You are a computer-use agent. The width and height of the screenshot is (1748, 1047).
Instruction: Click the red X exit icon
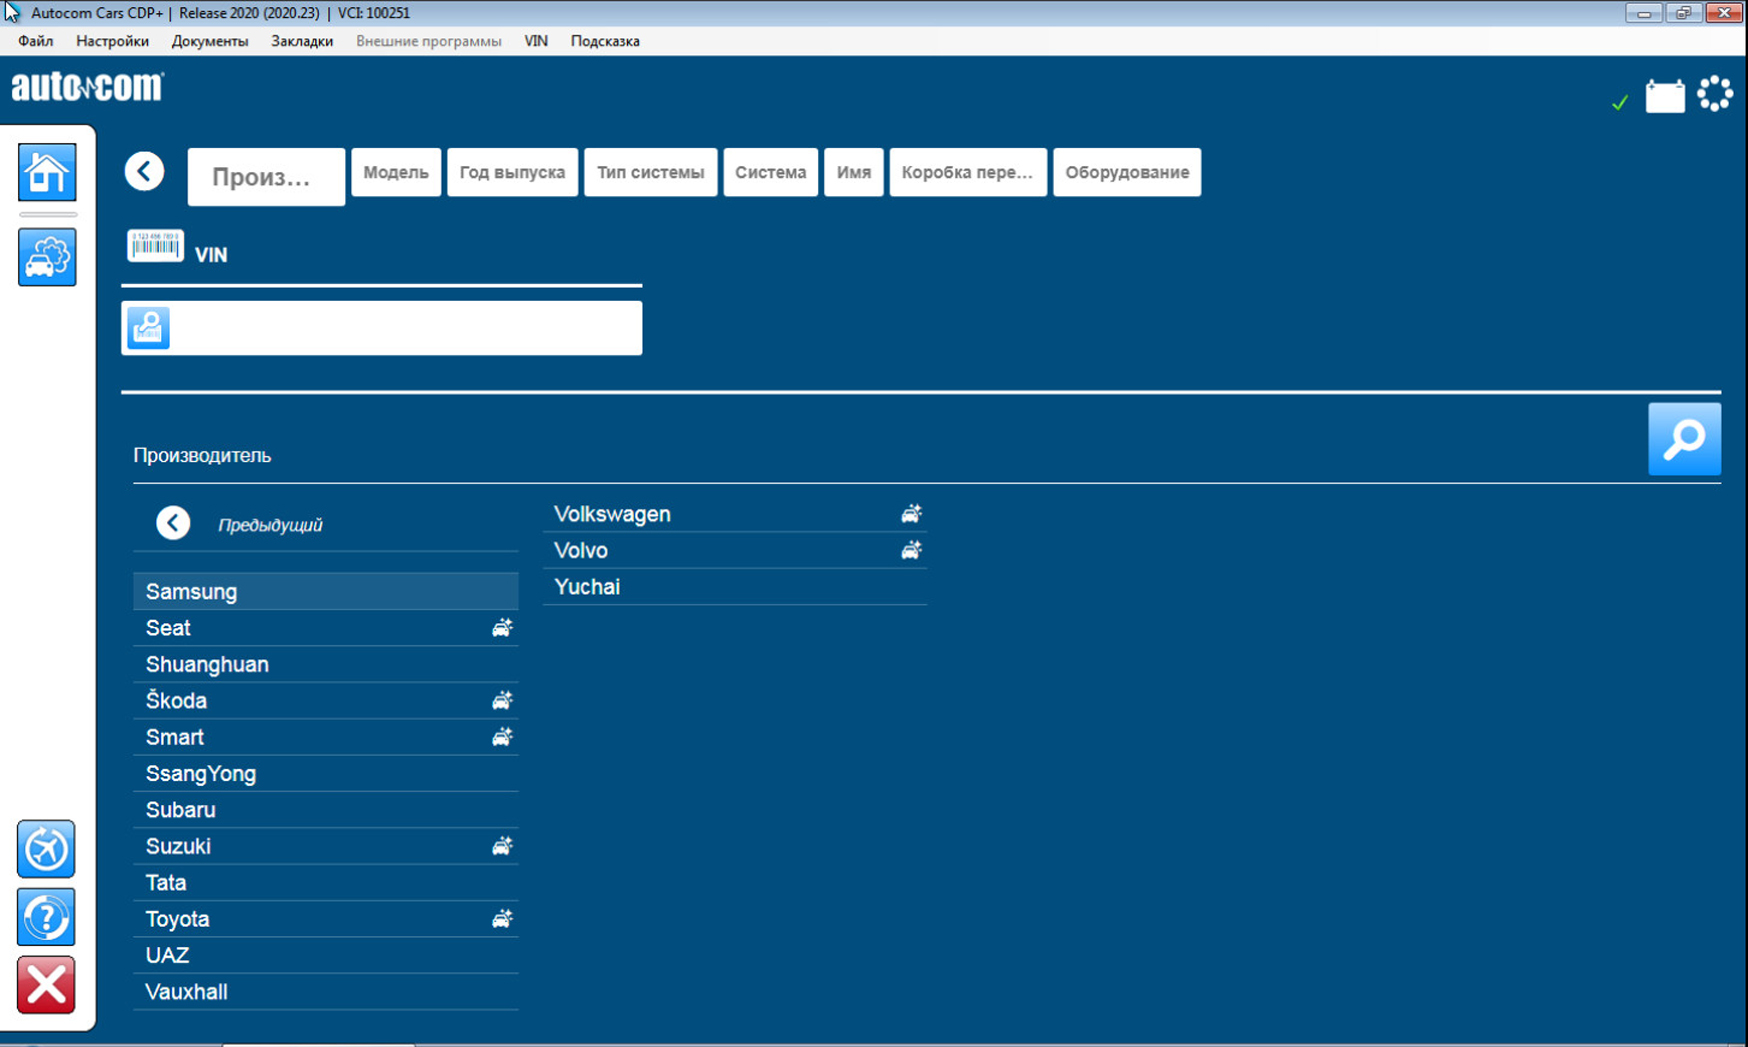[46, 985]
